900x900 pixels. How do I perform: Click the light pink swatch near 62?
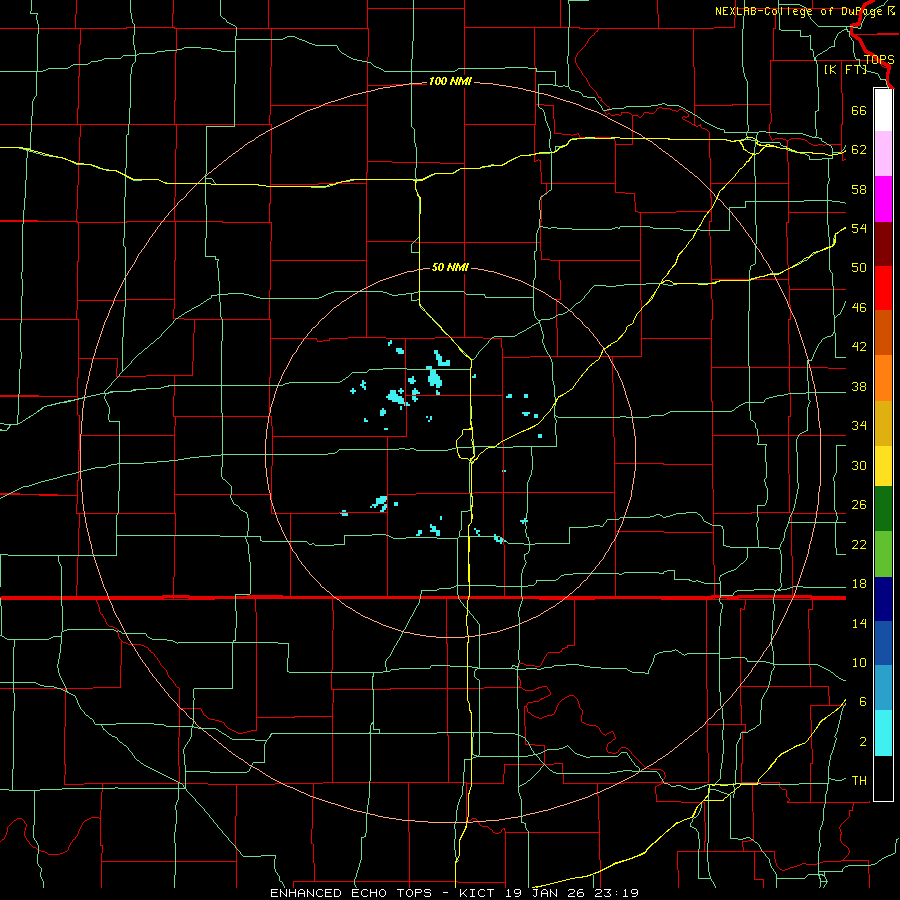[883, 154]
